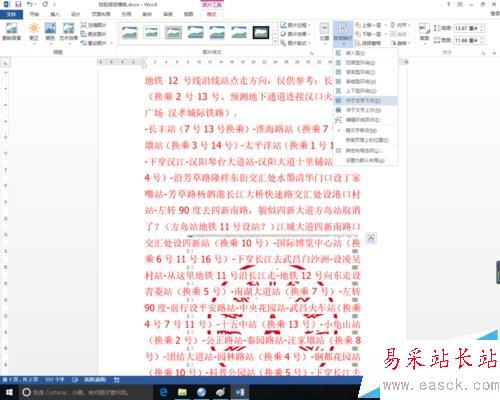Open the Position (位置) dropdown

coord(324,33)
